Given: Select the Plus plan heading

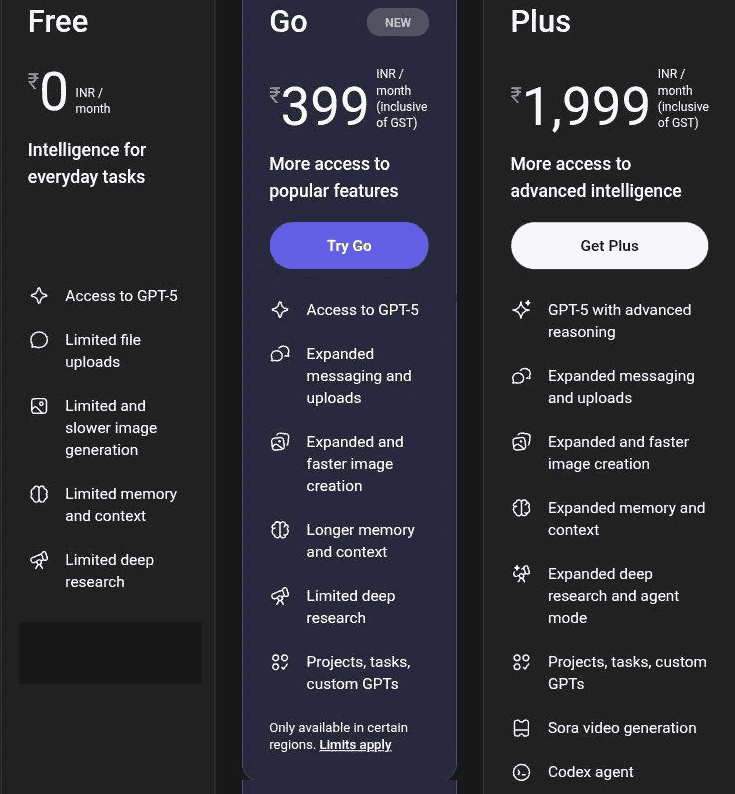Looking at the screenshot, I should tap(541, 22).
